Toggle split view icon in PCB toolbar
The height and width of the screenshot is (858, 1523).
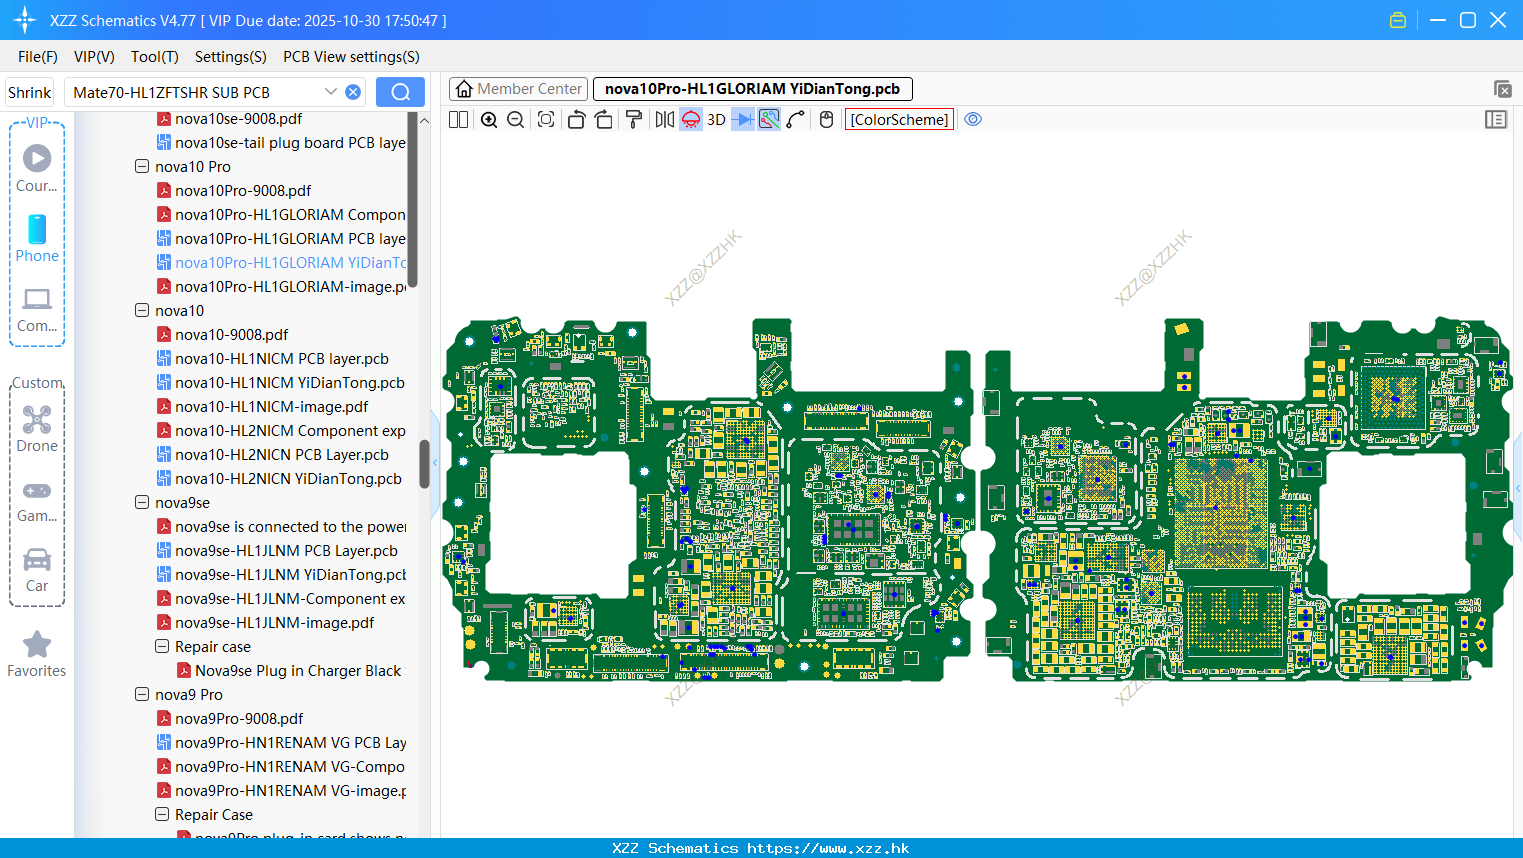[x=458, y=120]
